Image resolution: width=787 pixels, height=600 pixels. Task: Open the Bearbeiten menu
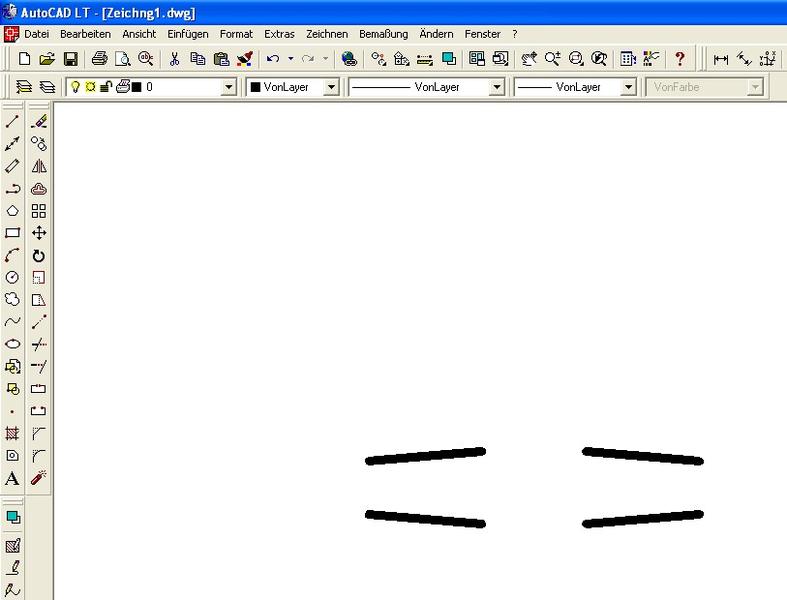pyautogui.click(x=85, y=34)
